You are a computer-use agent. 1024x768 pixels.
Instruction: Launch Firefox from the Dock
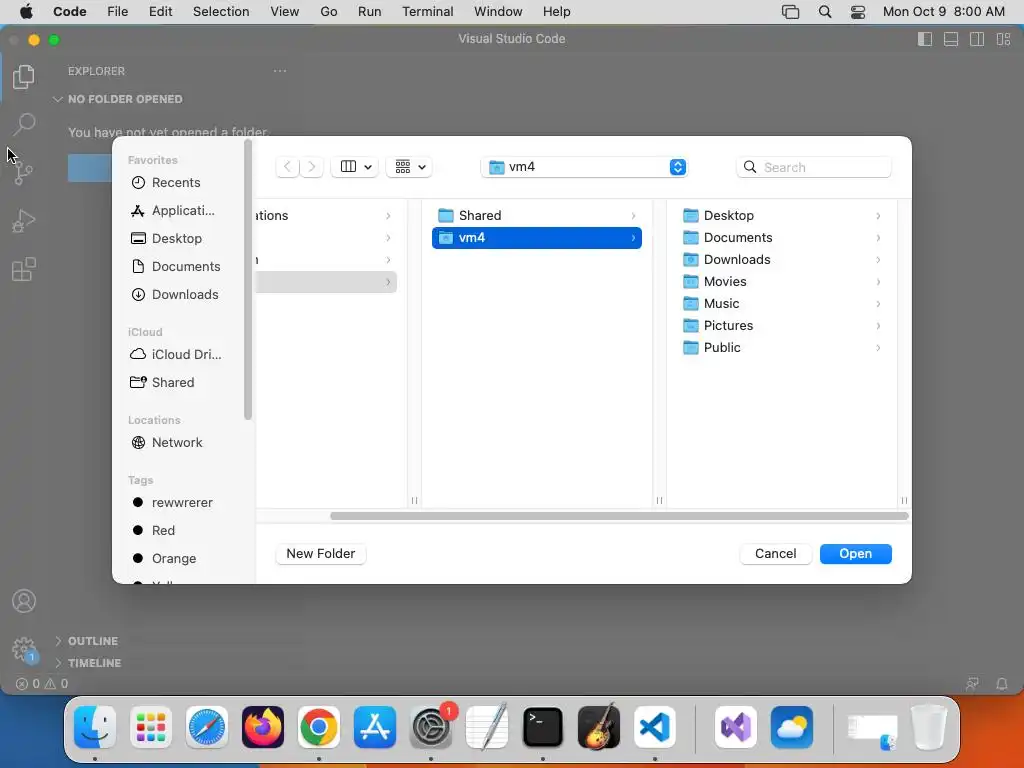pos(263,726)
